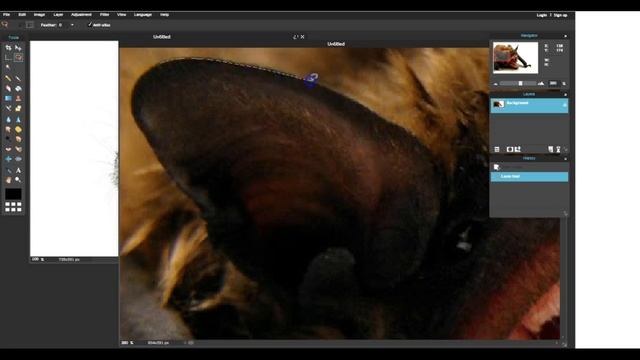Select the Eraser tool
640x360 pixels.
(x=8, y=88)
